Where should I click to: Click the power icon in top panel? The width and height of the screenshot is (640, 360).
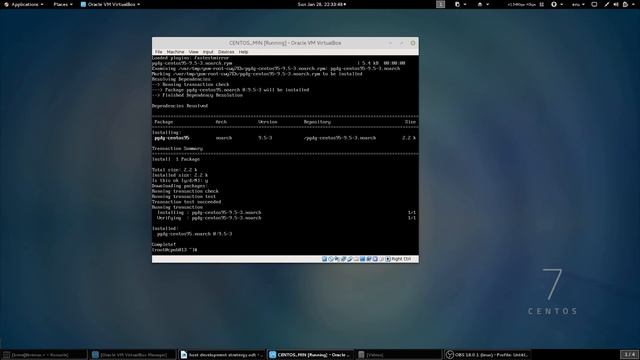tap(625, 4)
